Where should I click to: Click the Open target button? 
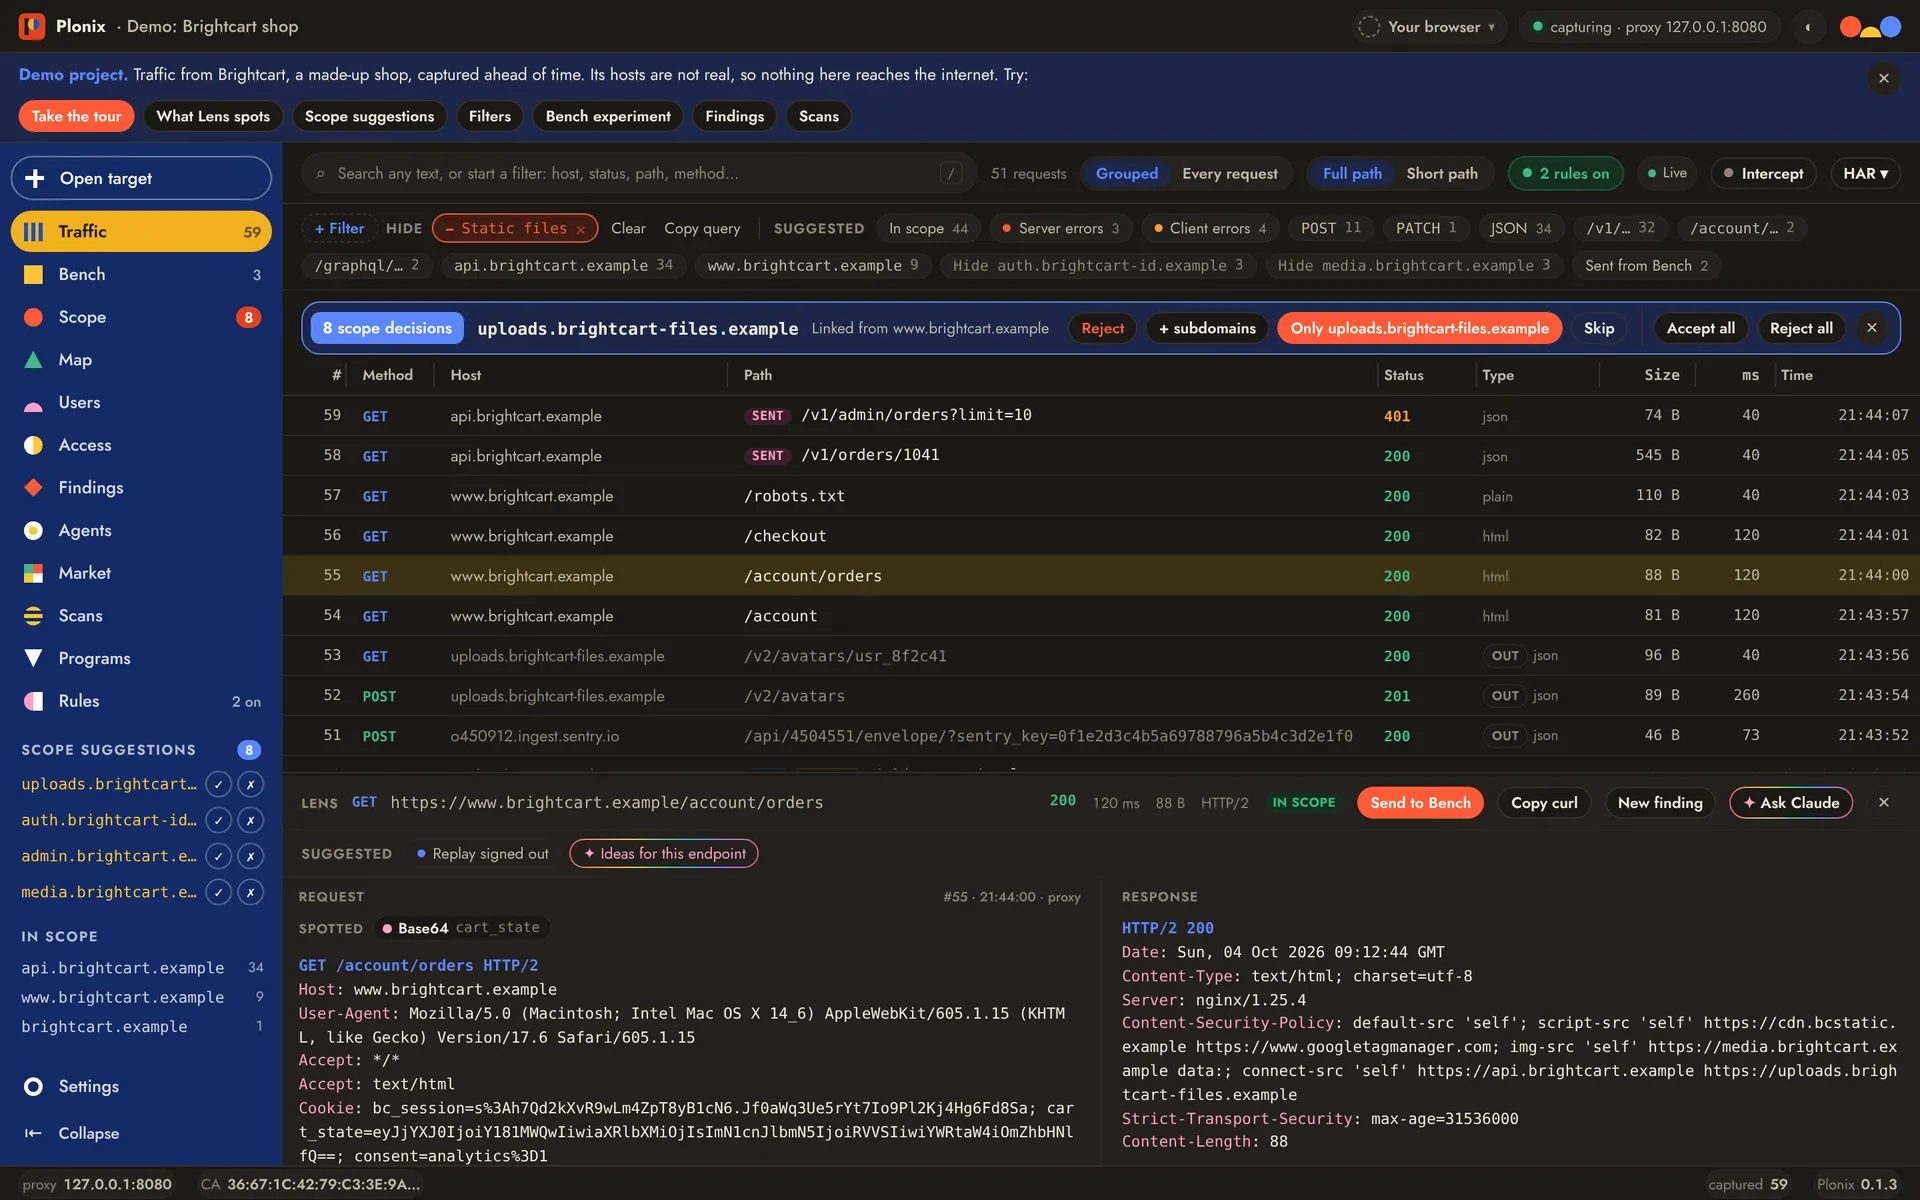pyautogui.click(x=141, y=178)
